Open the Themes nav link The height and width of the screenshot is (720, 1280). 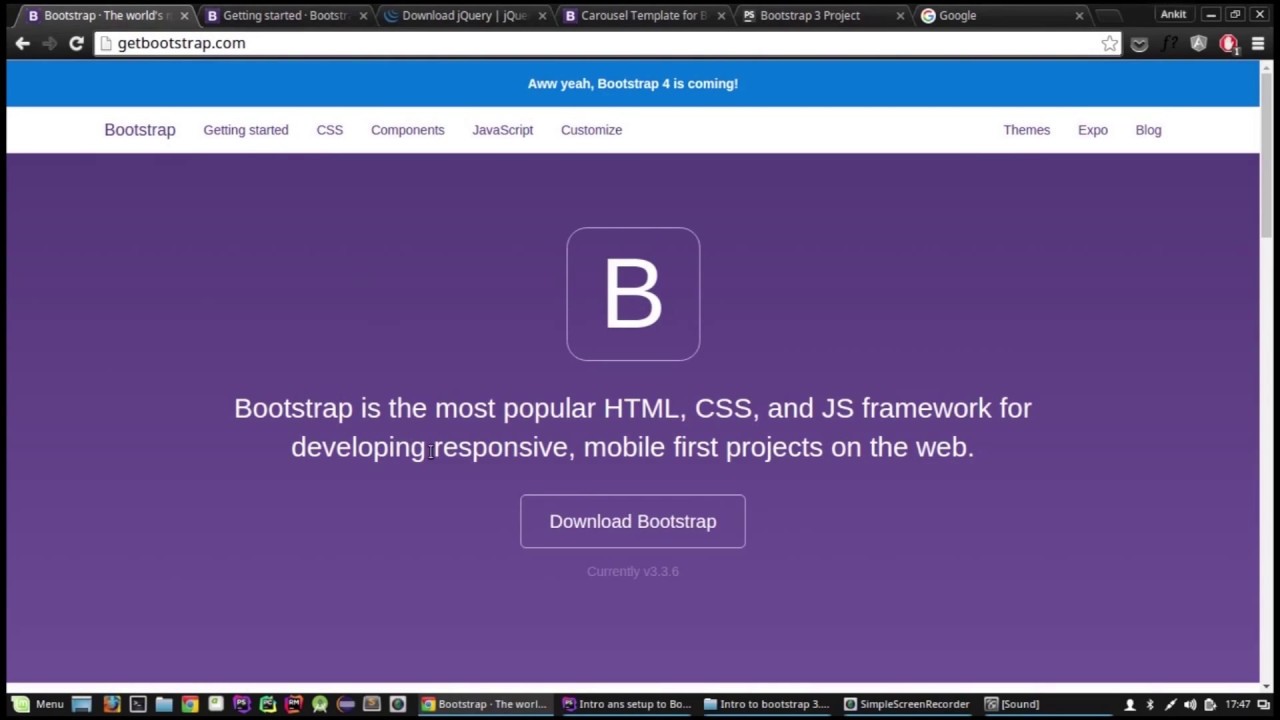[x=1027, y=130]
